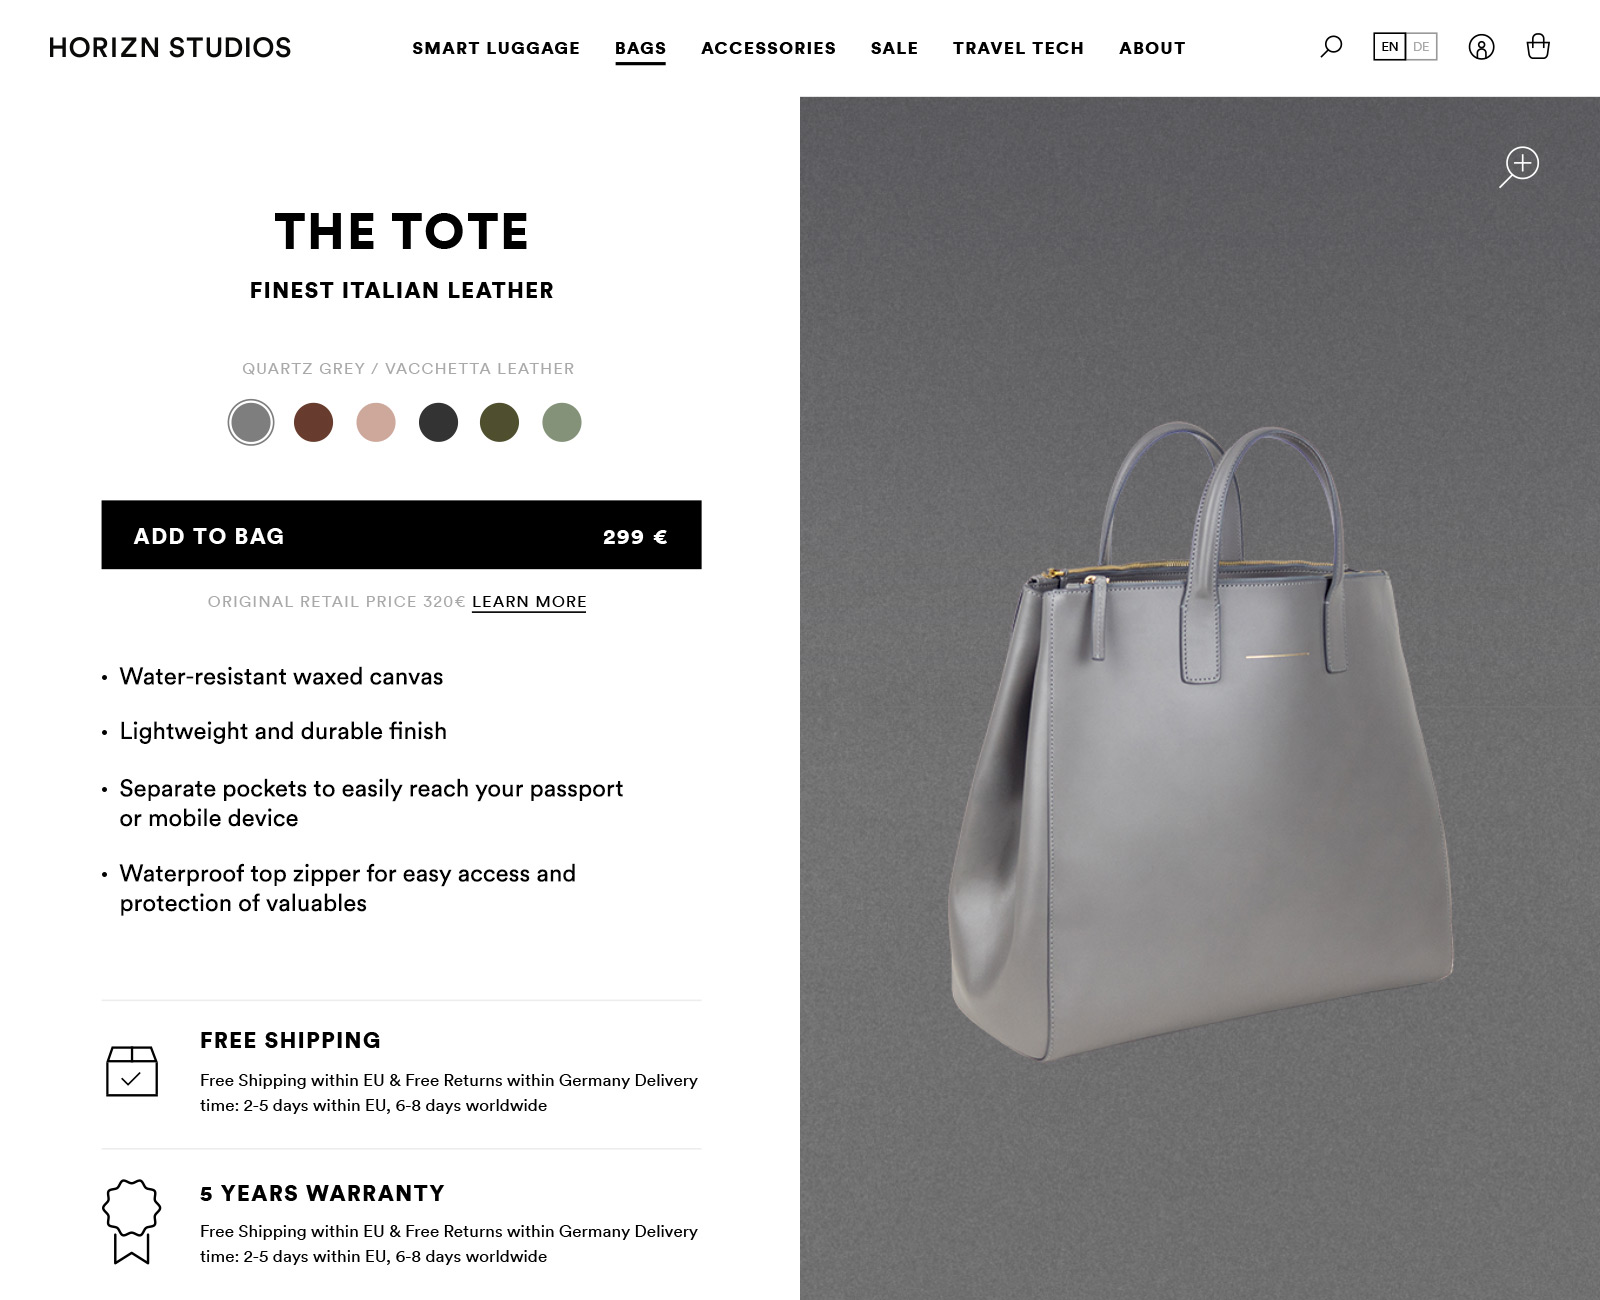The image size is (1600, 1300).
Task: Choose the pink blush color swatch
Action: point(376,422)
